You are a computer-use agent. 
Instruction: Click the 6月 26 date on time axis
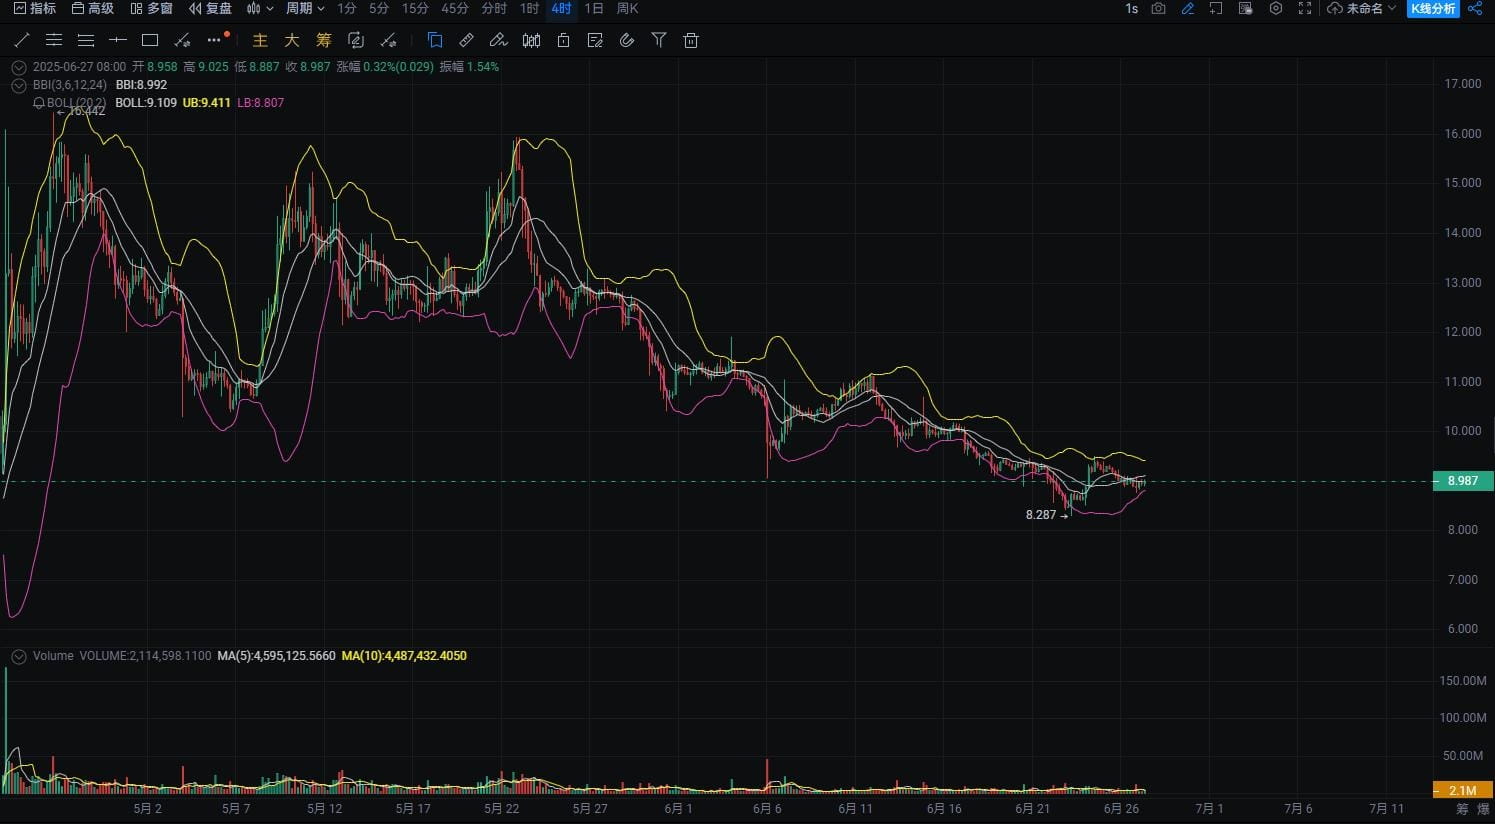click(x=1121, y=809)
